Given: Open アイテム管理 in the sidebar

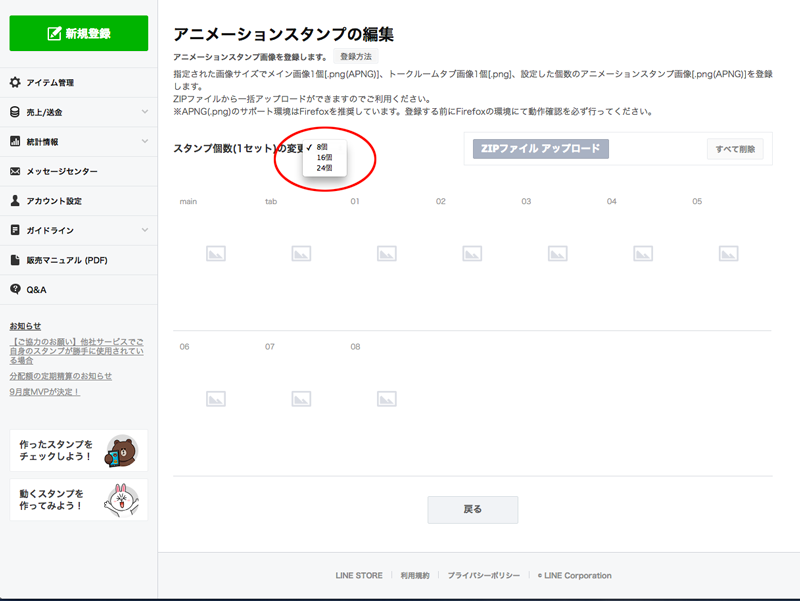Looking at the screenshot, I should (50, 83).
